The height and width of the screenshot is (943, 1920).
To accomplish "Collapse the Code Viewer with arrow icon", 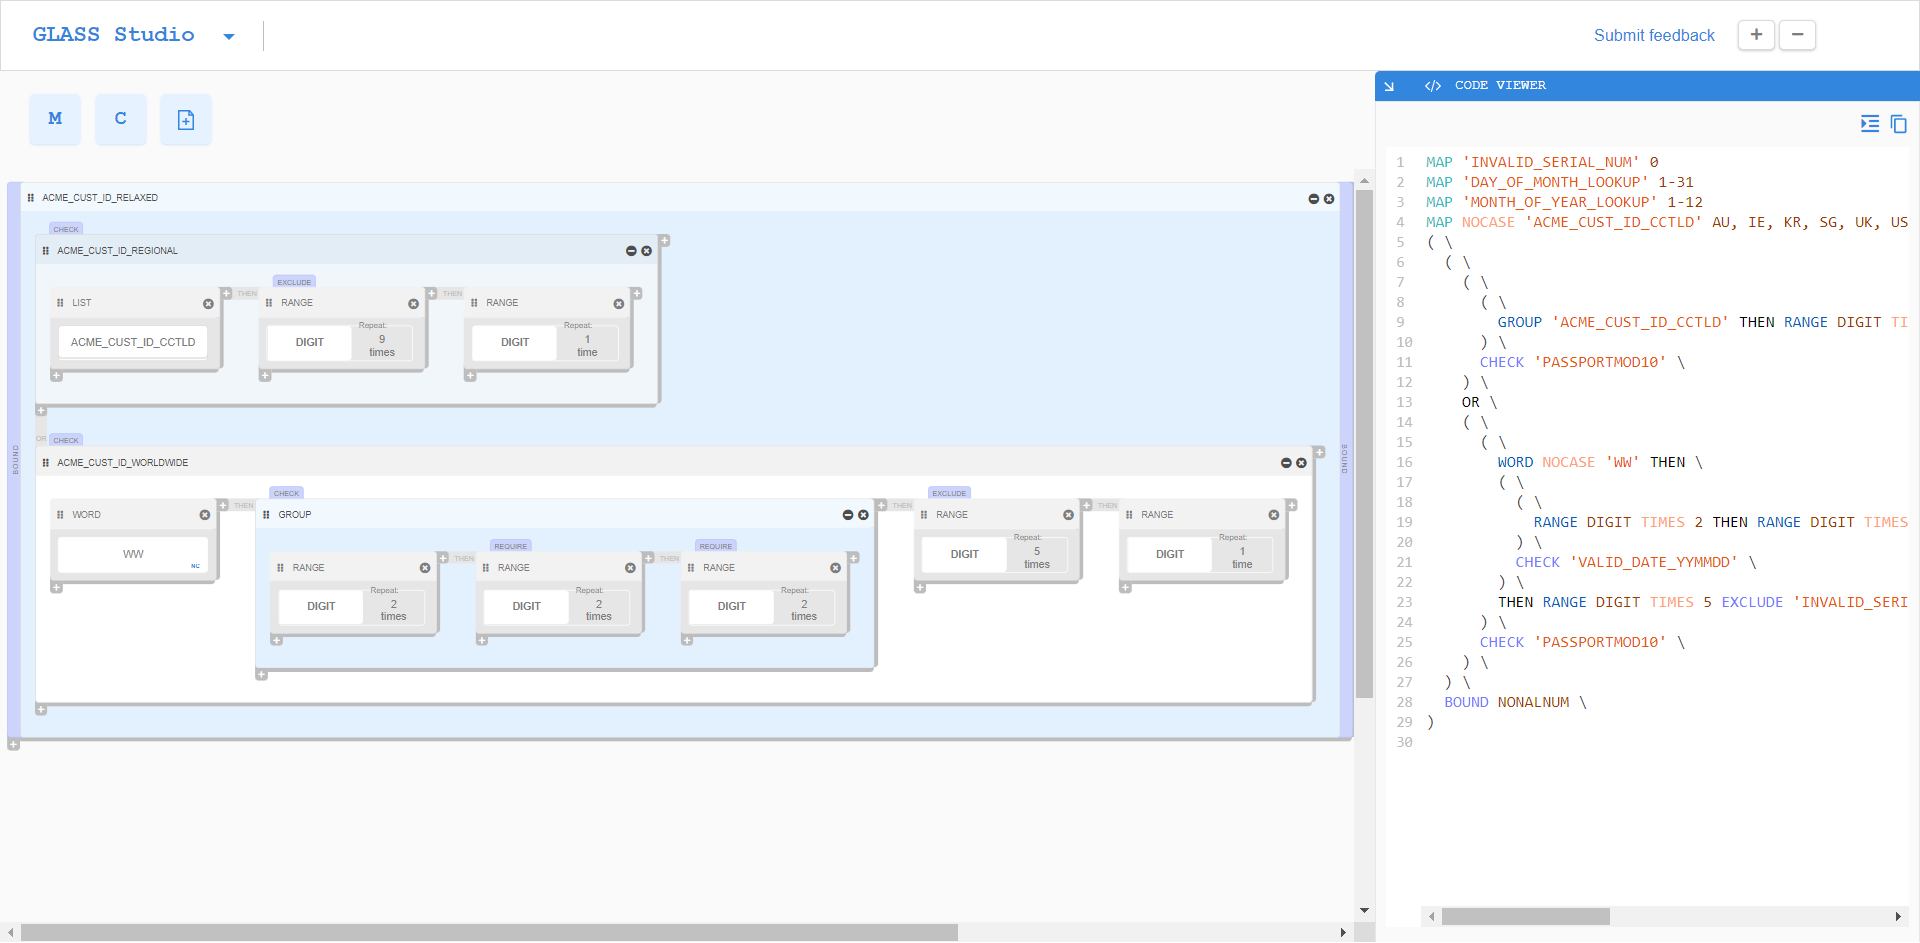I will click(x=1389, y=86).
